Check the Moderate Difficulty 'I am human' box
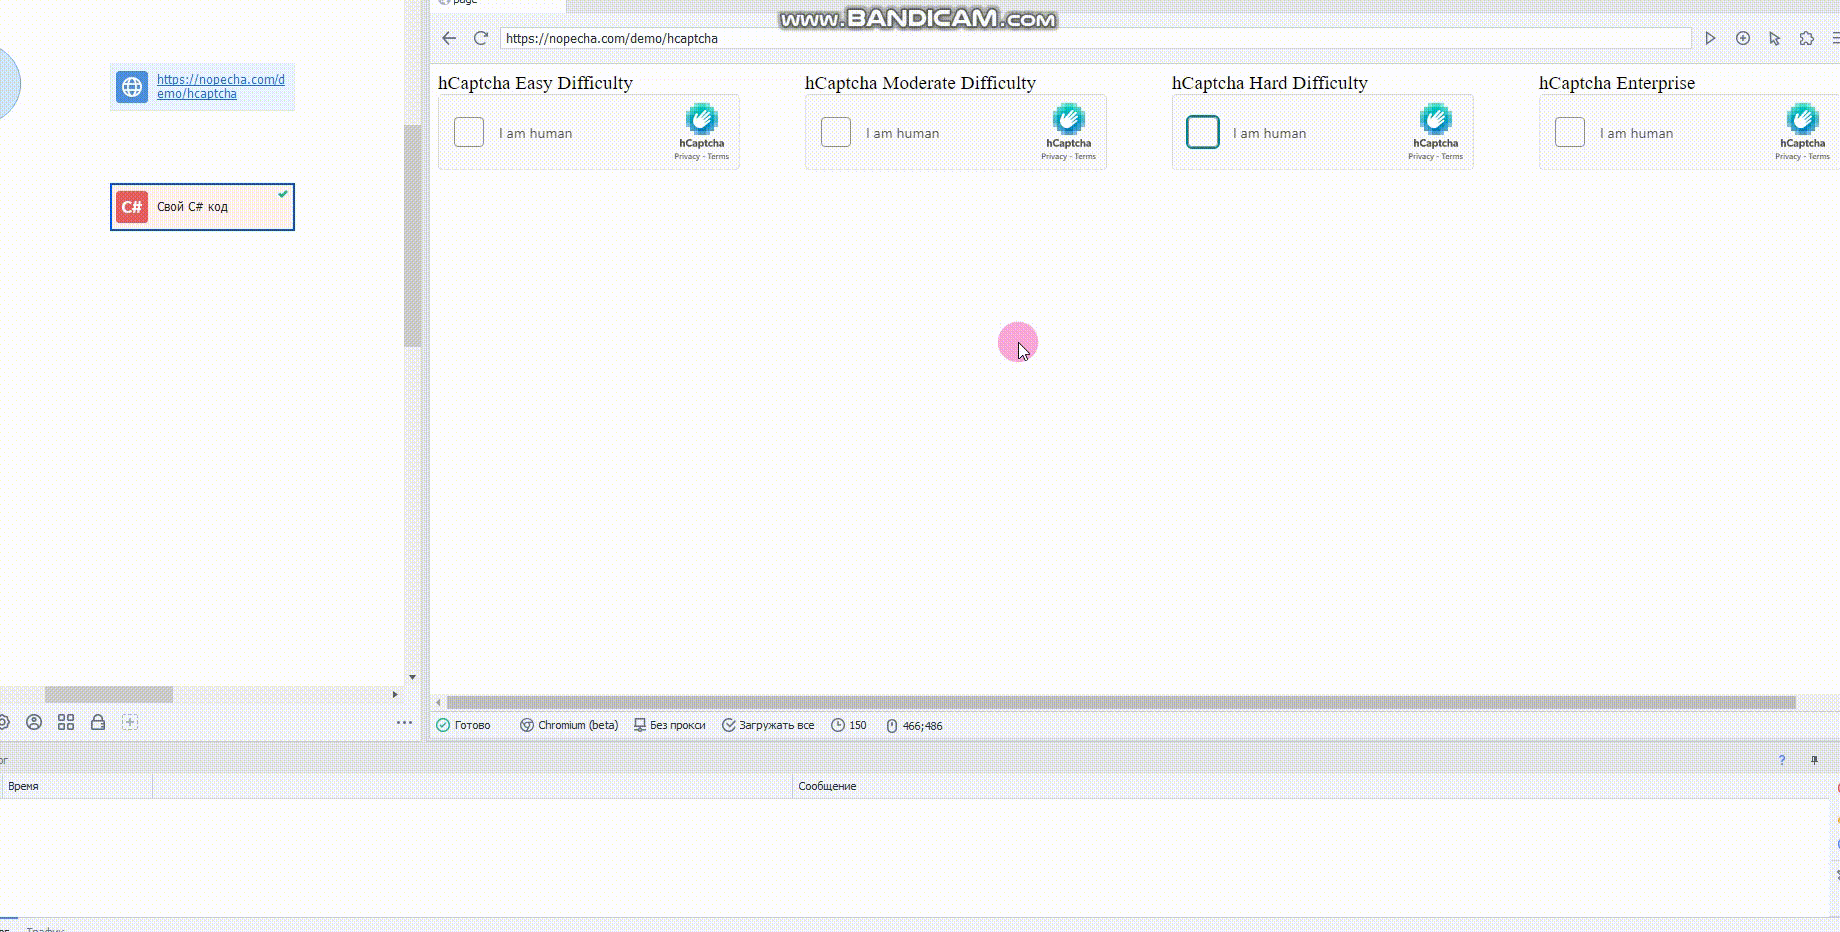The height and width of the screenshot is (932, 1840). [x=836, y=132]
